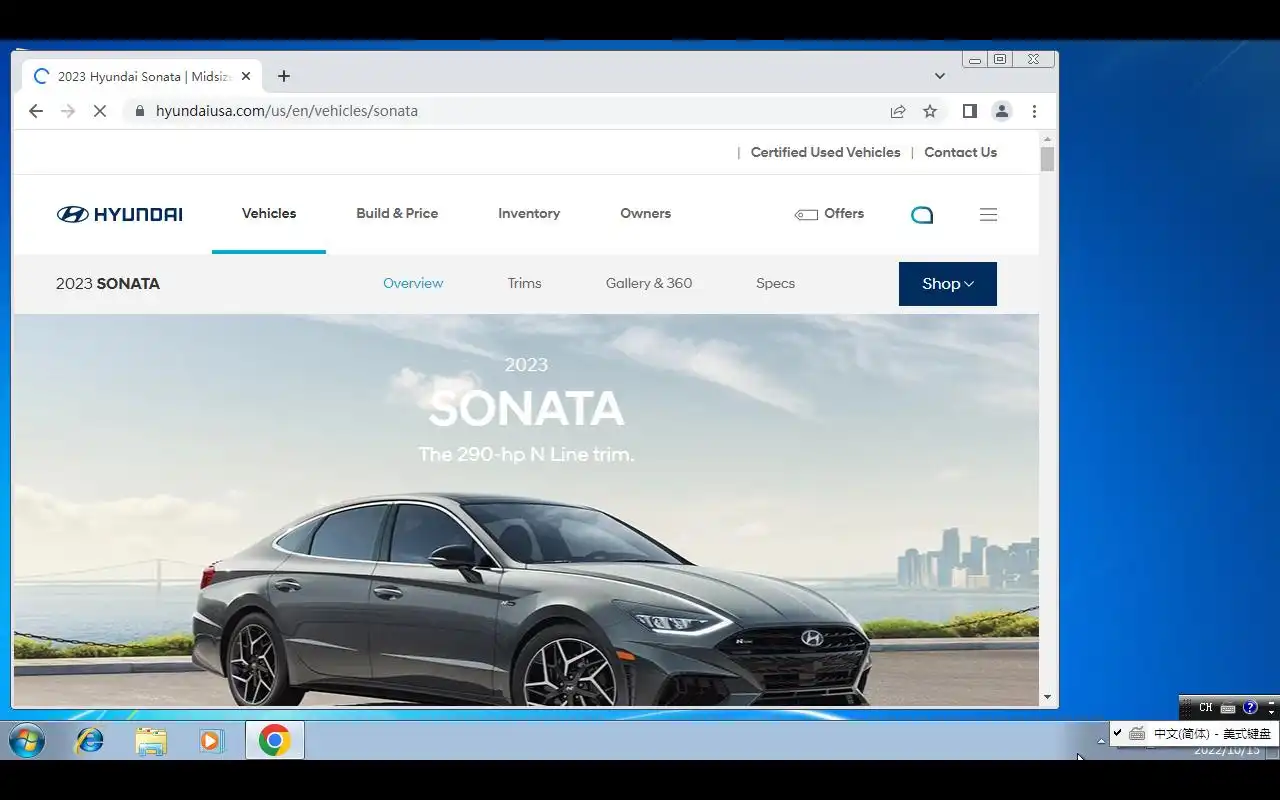Screen dimensions: 1280x800
Task: Expand Chrome tab search chevron
Action: [x=940, y=76]
